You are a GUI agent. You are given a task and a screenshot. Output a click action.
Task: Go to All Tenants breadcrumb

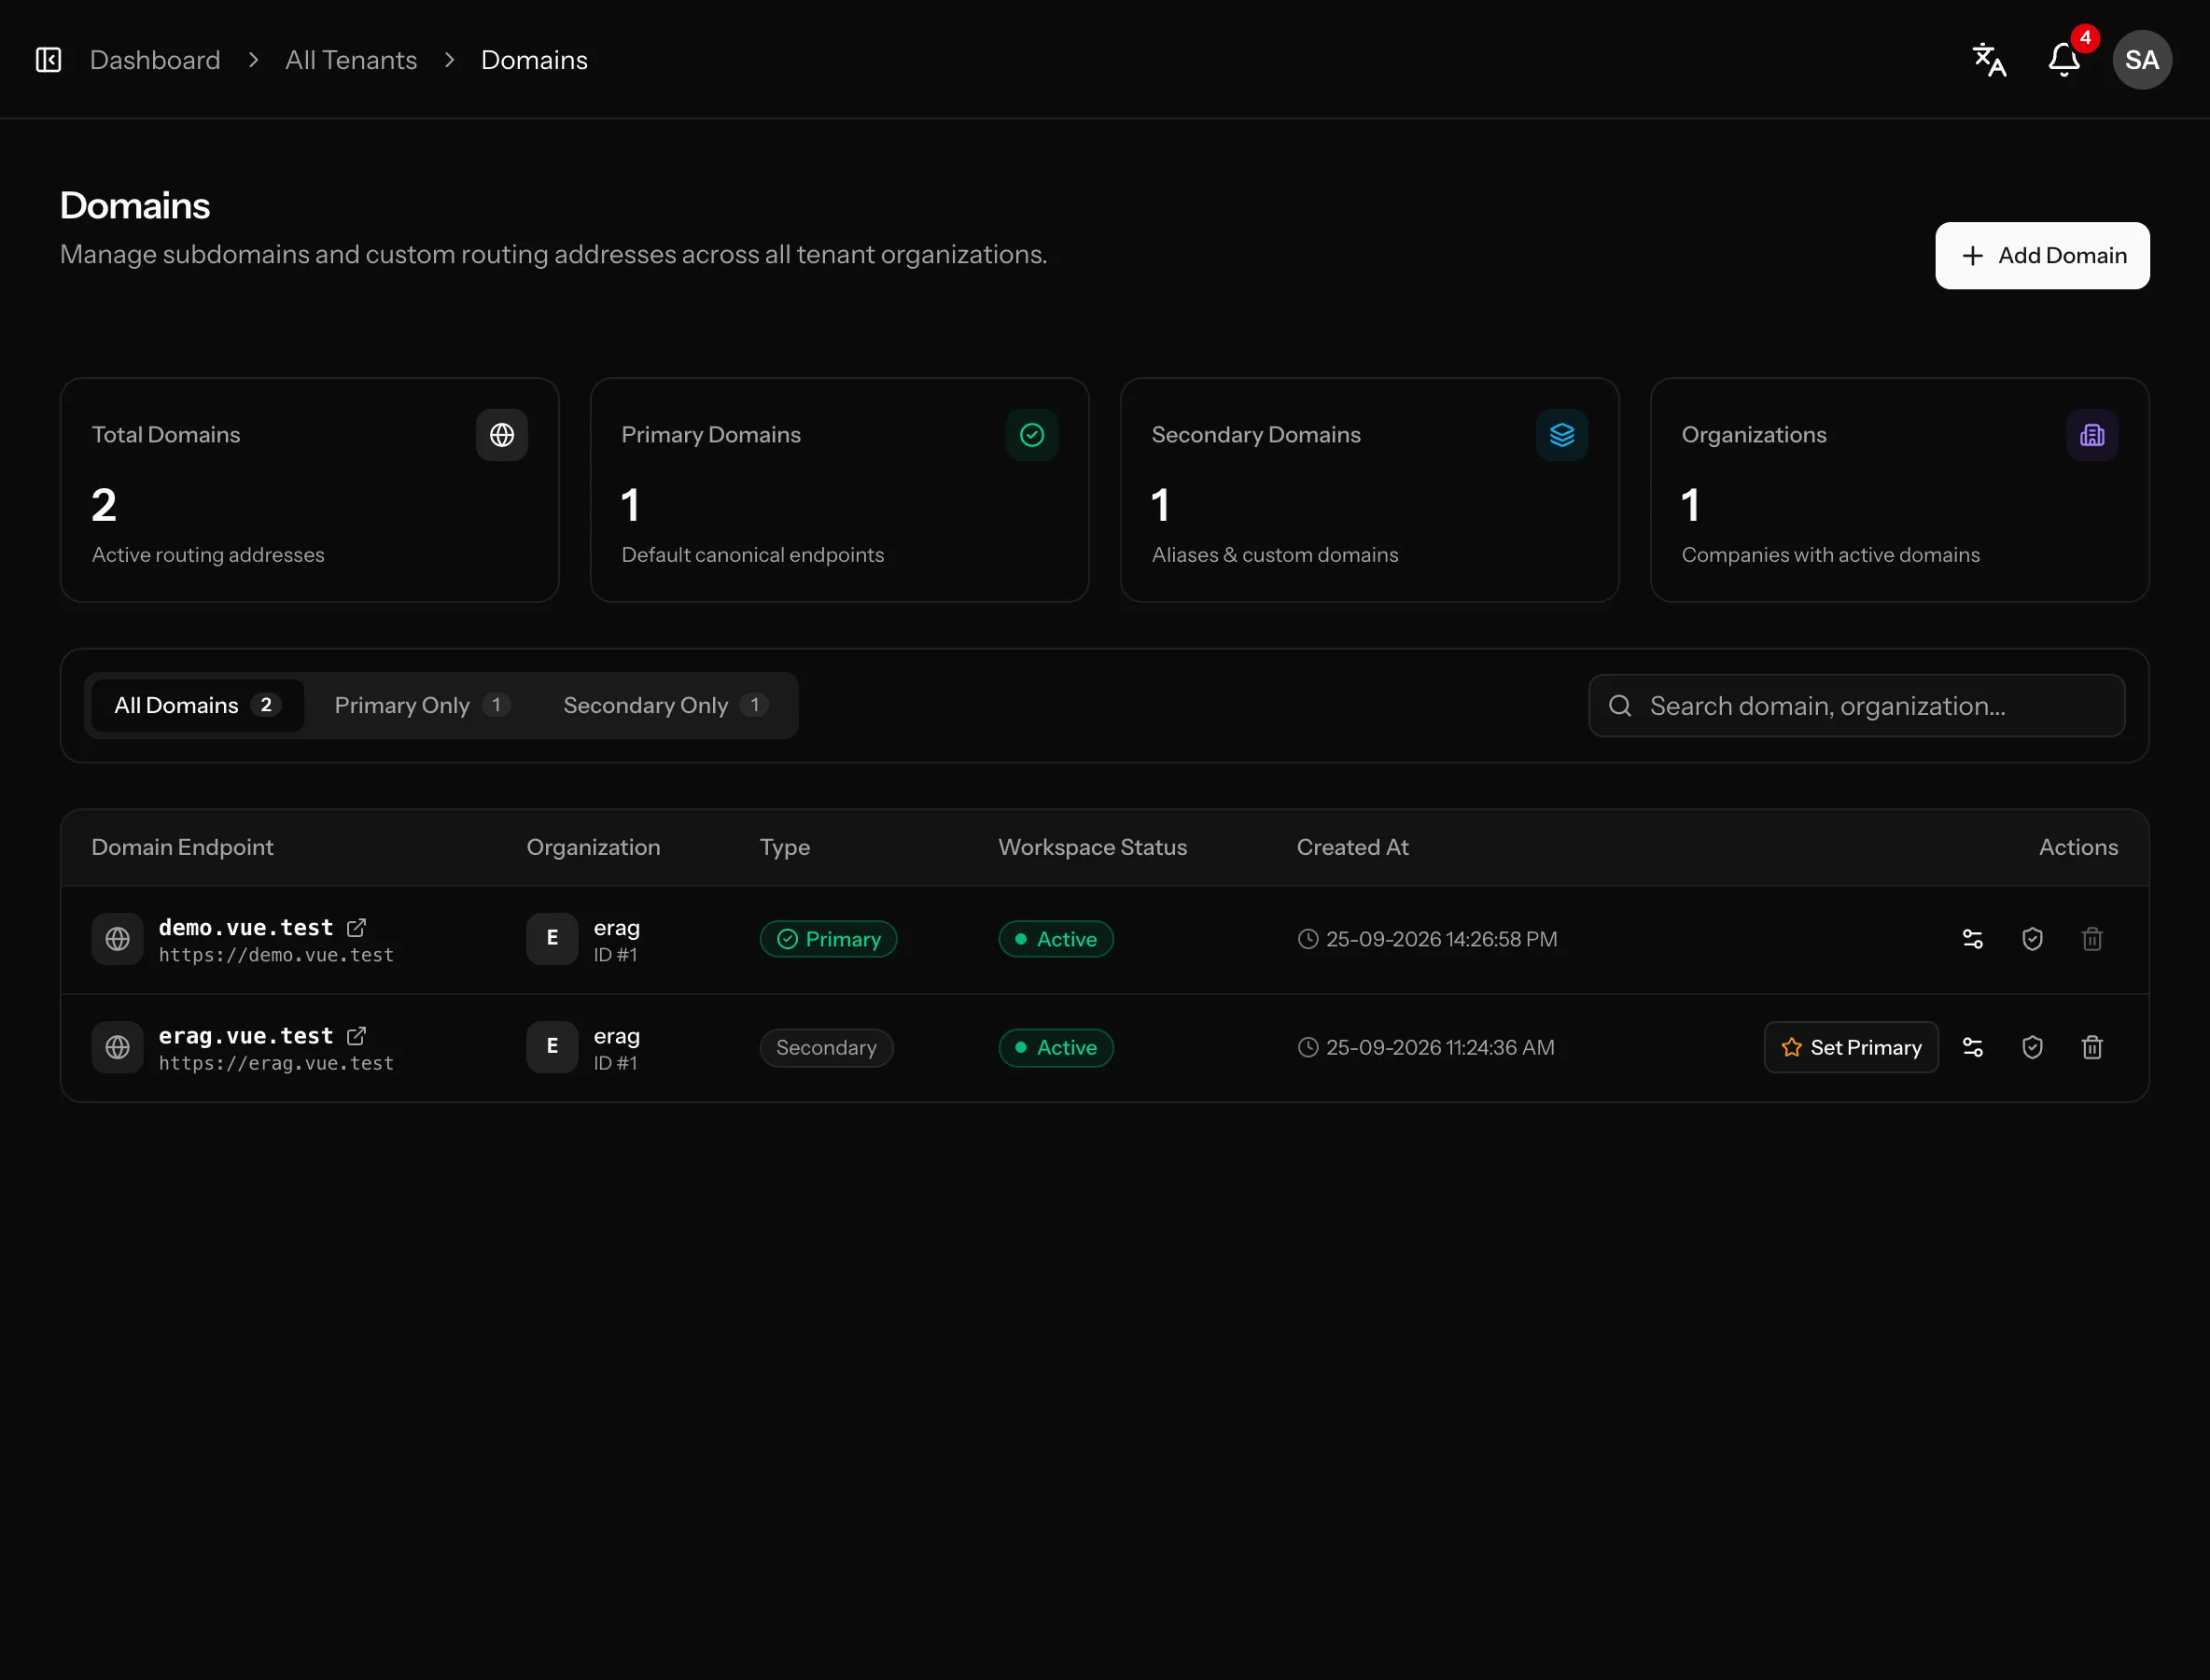tap(351, 60)
